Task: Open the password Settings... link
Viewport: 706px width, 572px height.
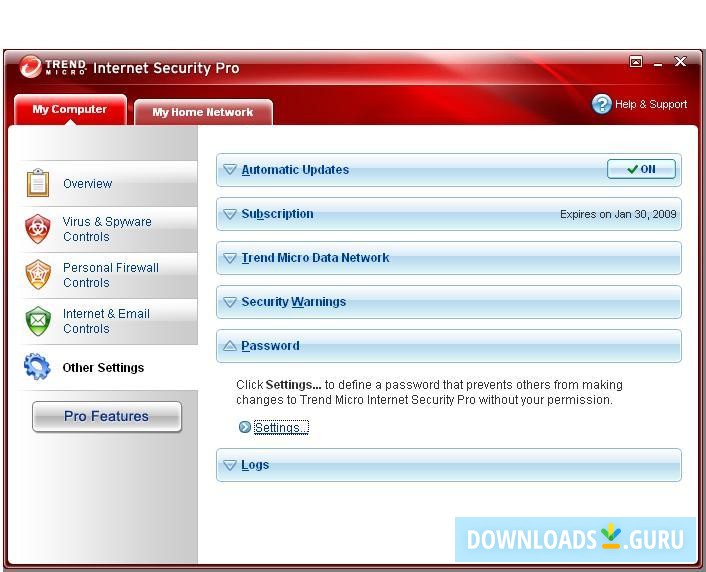Action: pos(281,427)
